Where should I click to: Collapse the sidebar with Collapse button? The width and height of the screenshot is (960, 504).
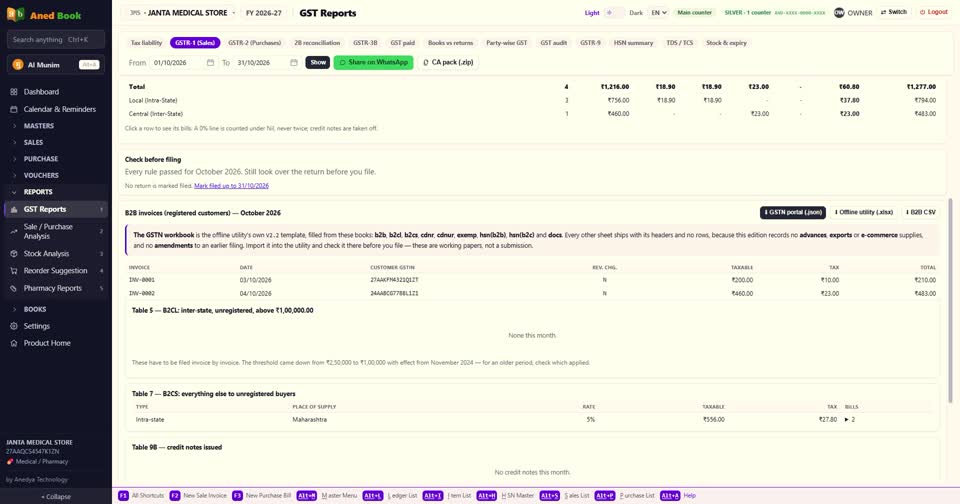tap(56, 497)
